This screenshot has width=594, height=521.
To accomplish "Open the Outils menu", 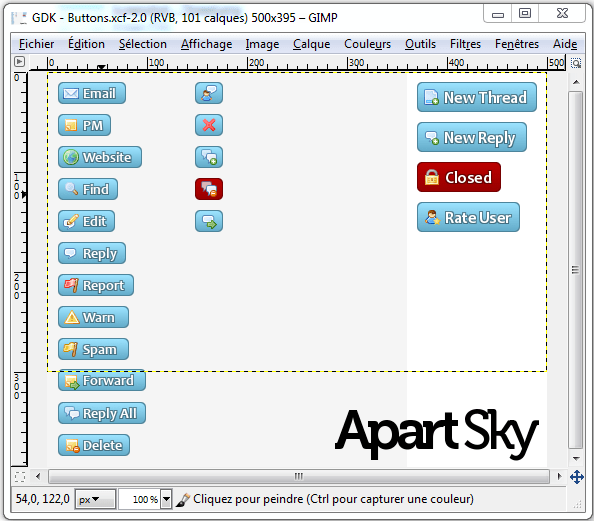I will 420,44.
